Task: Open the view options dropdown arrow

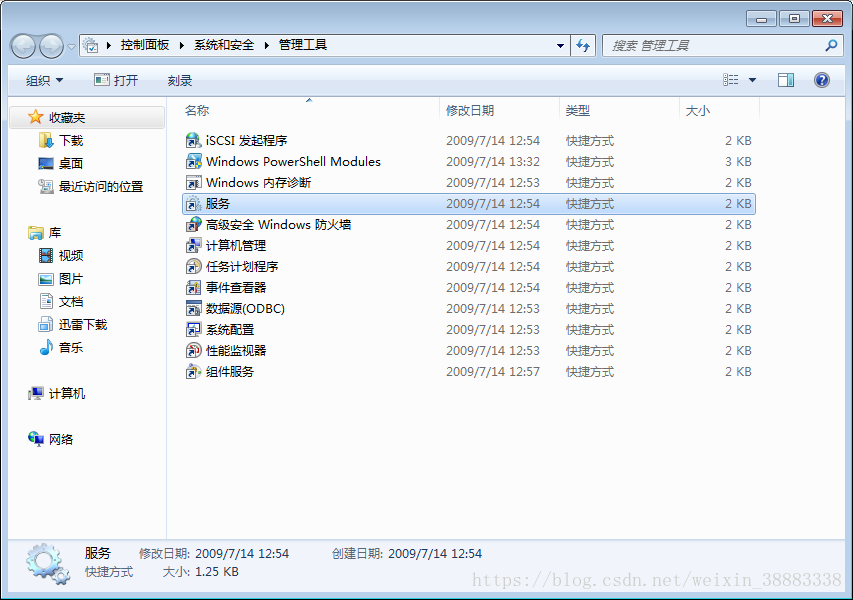Action: pos(752,81)
